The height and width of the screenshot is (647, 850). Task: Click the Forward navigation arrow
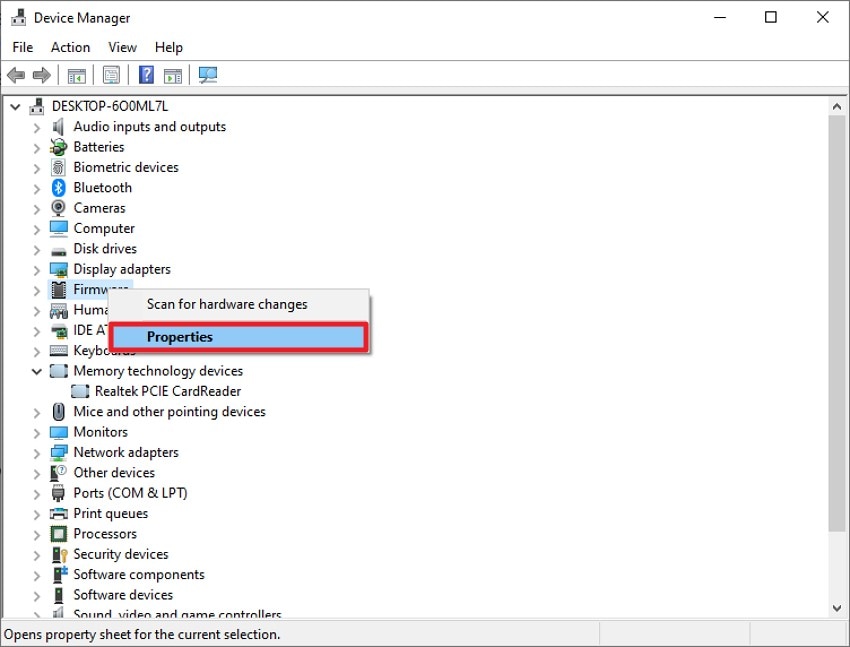40,74
